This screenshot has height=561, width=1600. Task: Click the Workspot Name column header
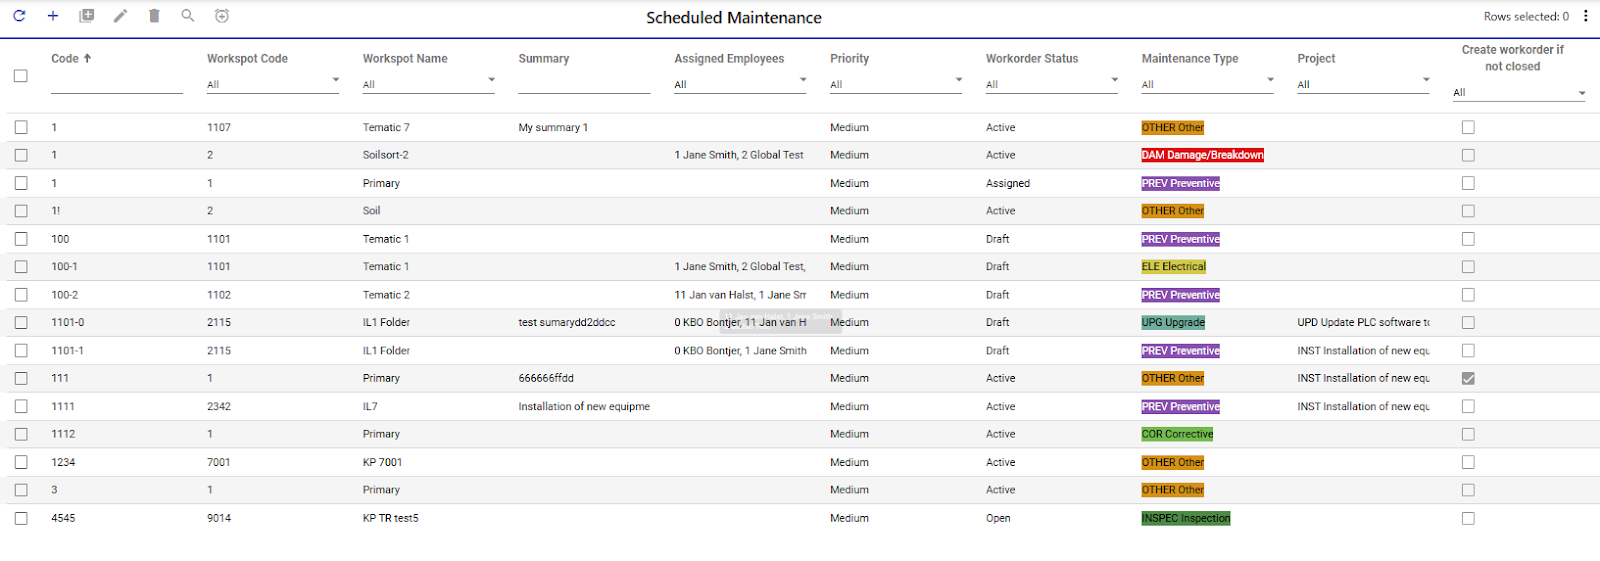coord(405,59)
